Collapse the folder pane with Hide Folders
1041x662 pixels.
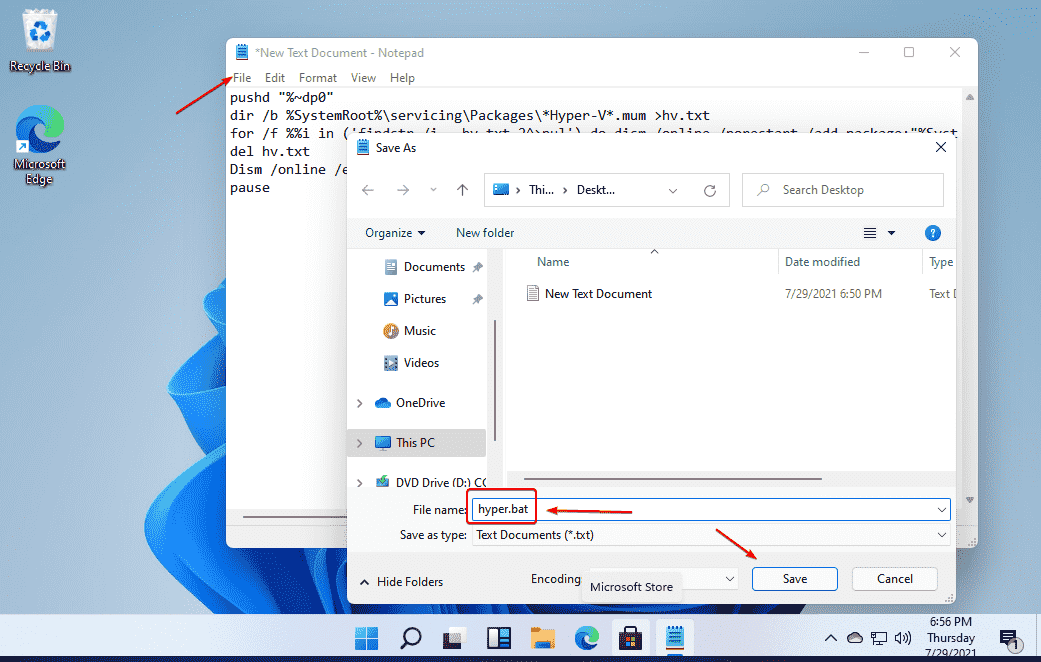coord(401,581)
